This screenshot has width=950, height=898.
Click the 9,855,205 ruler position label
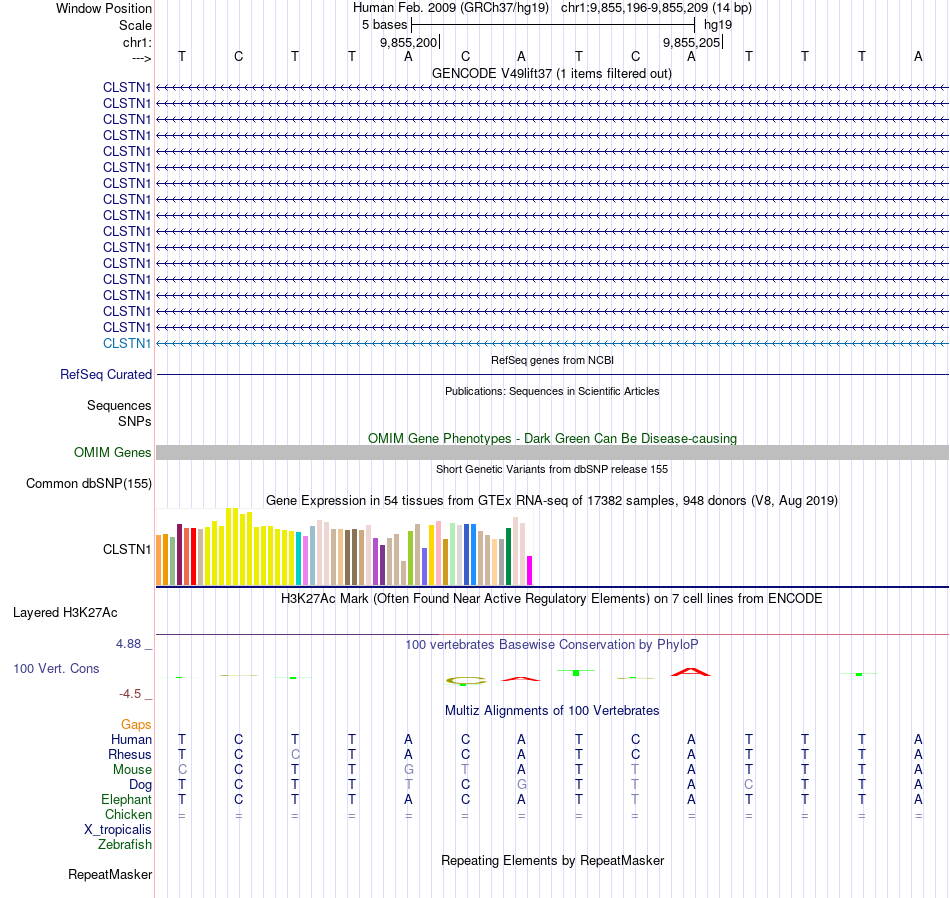691,42
